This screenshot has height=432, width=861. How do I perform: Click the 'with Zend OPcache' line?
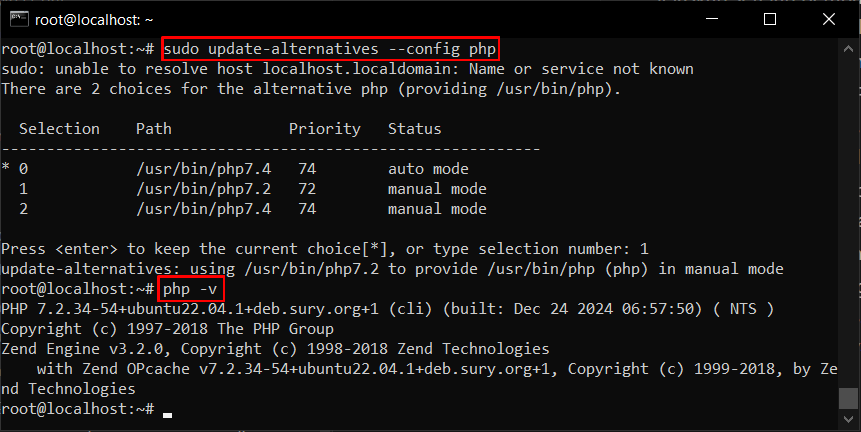pyautogui.click(x=437, y=369)
